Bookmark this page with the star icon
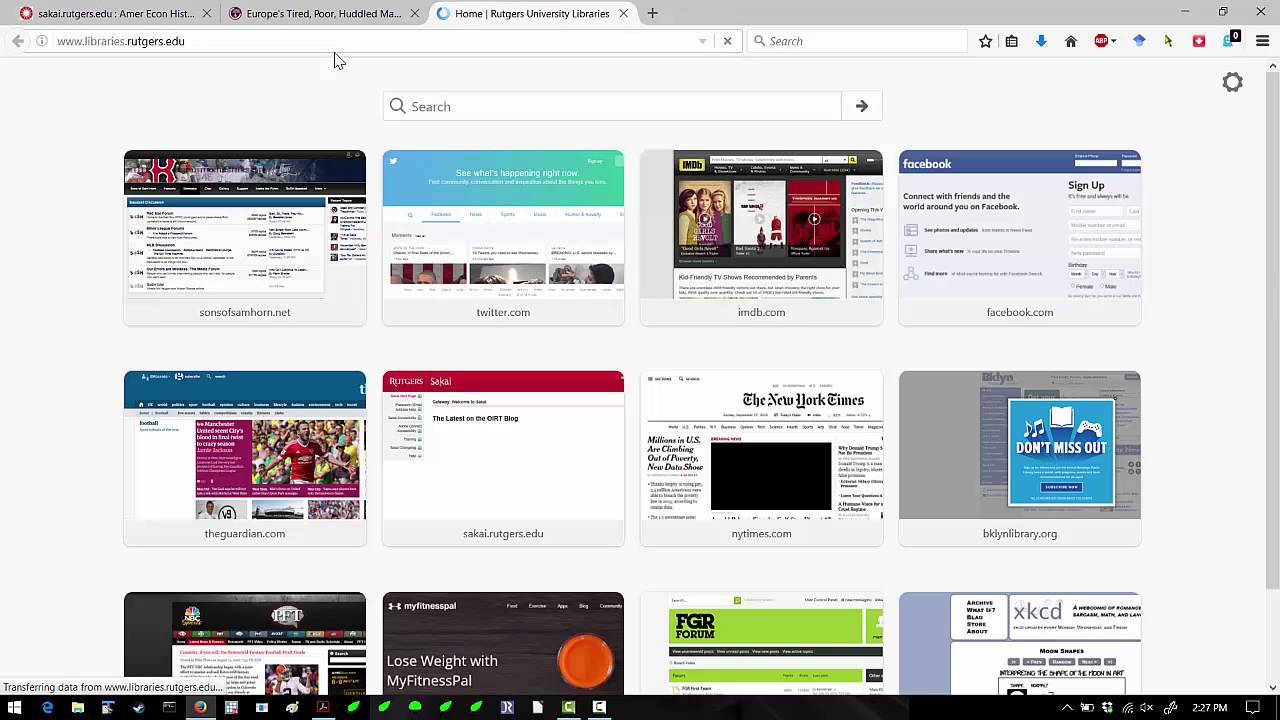Screen dimensions: 1280x720 [x=985, y=41]
